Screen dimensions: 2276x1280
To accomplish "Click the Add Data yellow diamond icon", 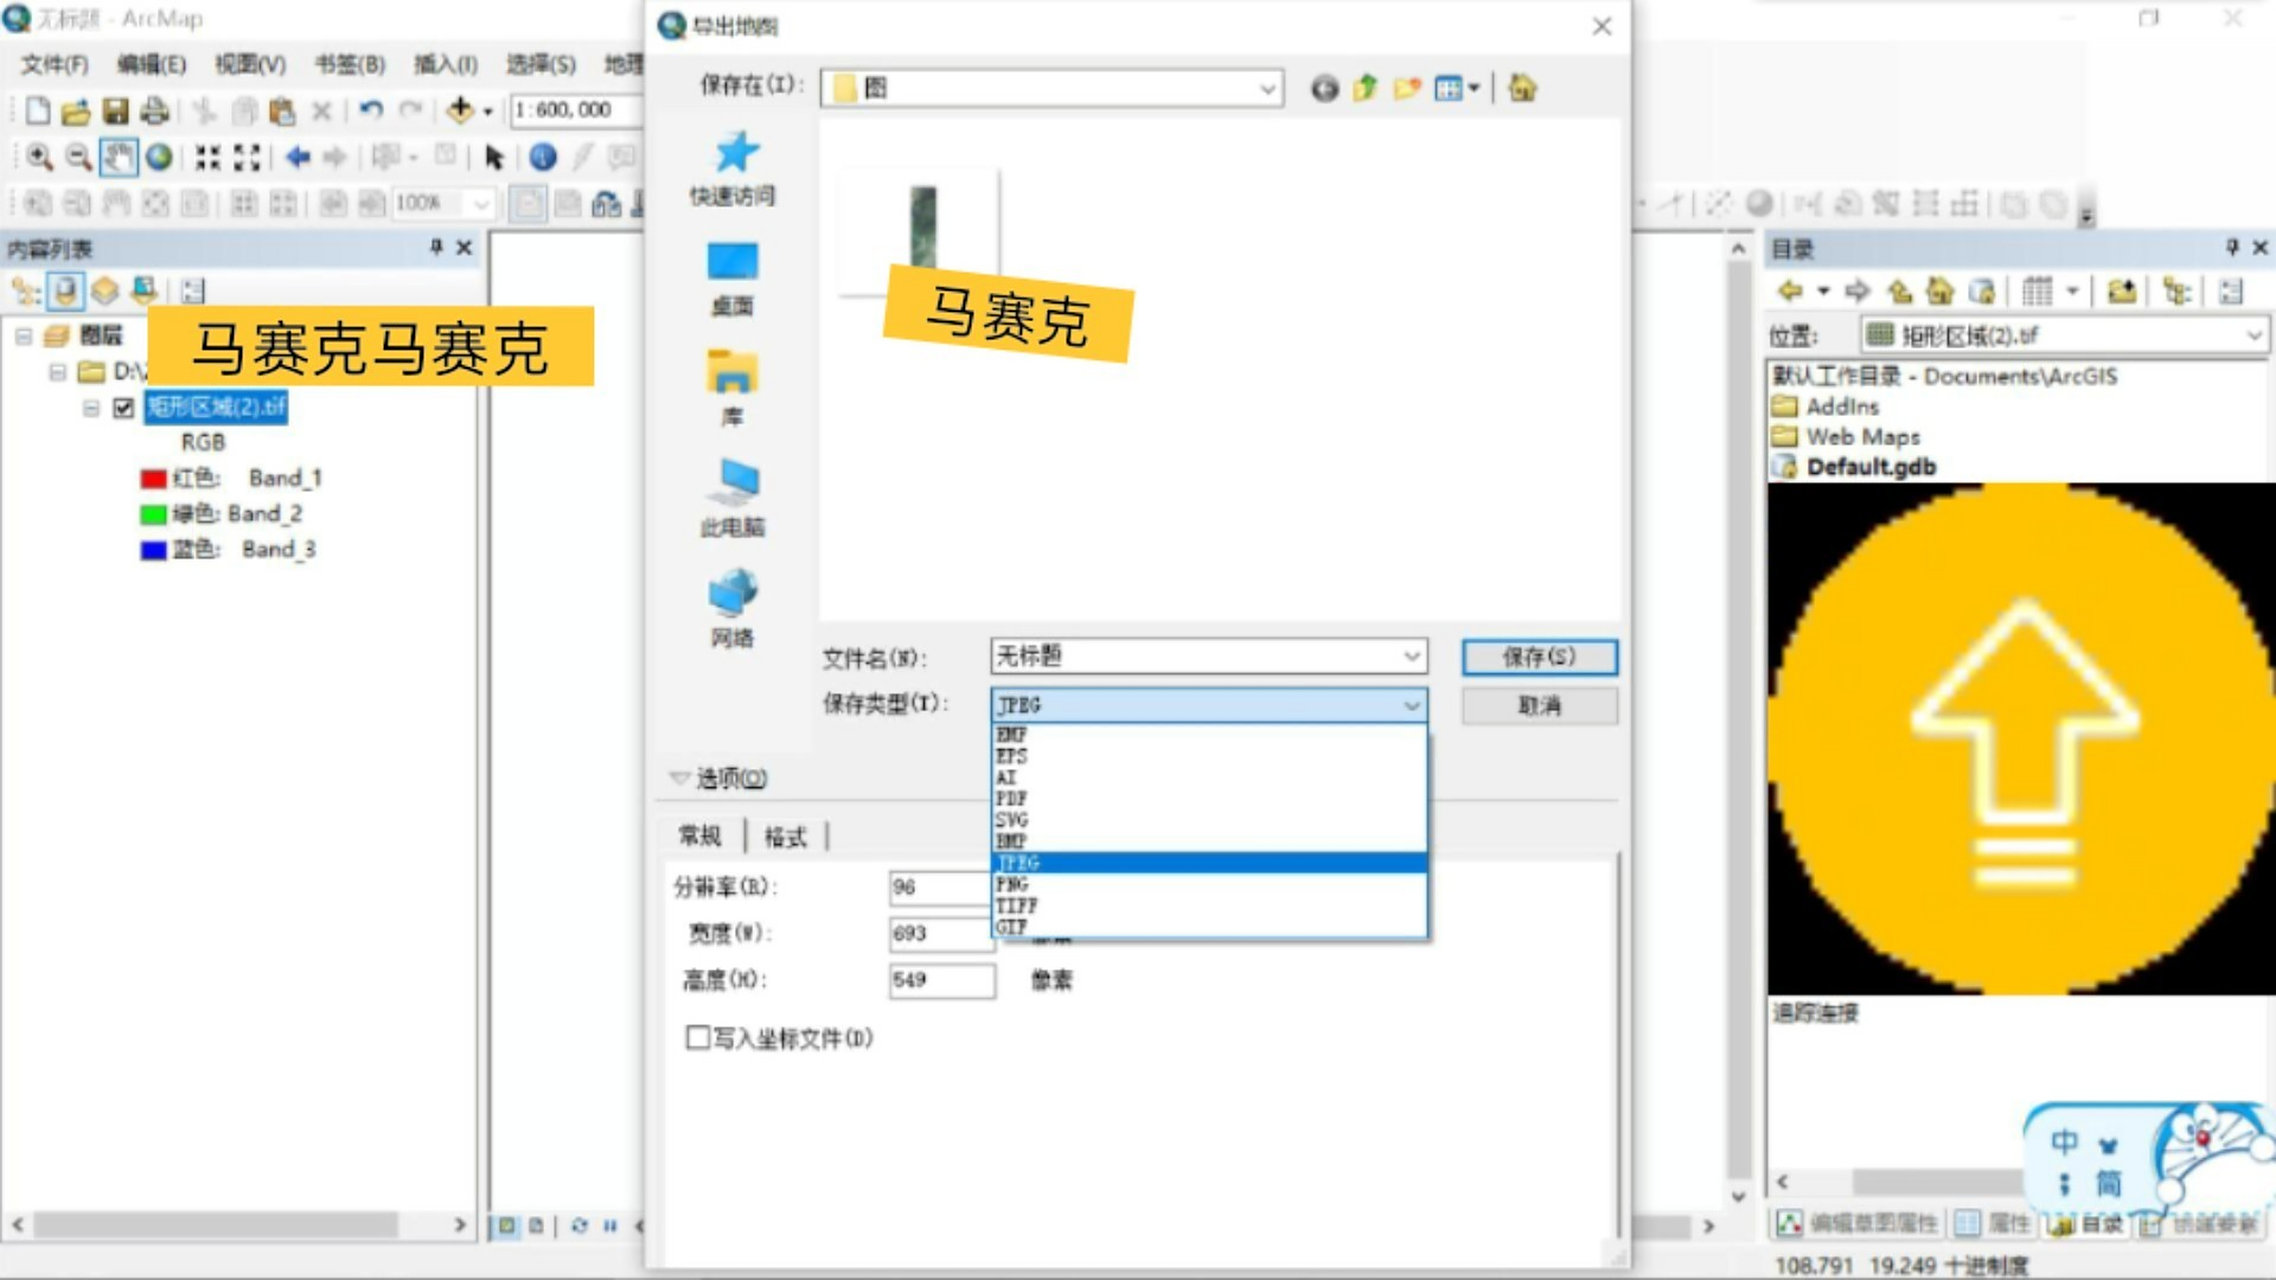I will click(x=462, y=110).
